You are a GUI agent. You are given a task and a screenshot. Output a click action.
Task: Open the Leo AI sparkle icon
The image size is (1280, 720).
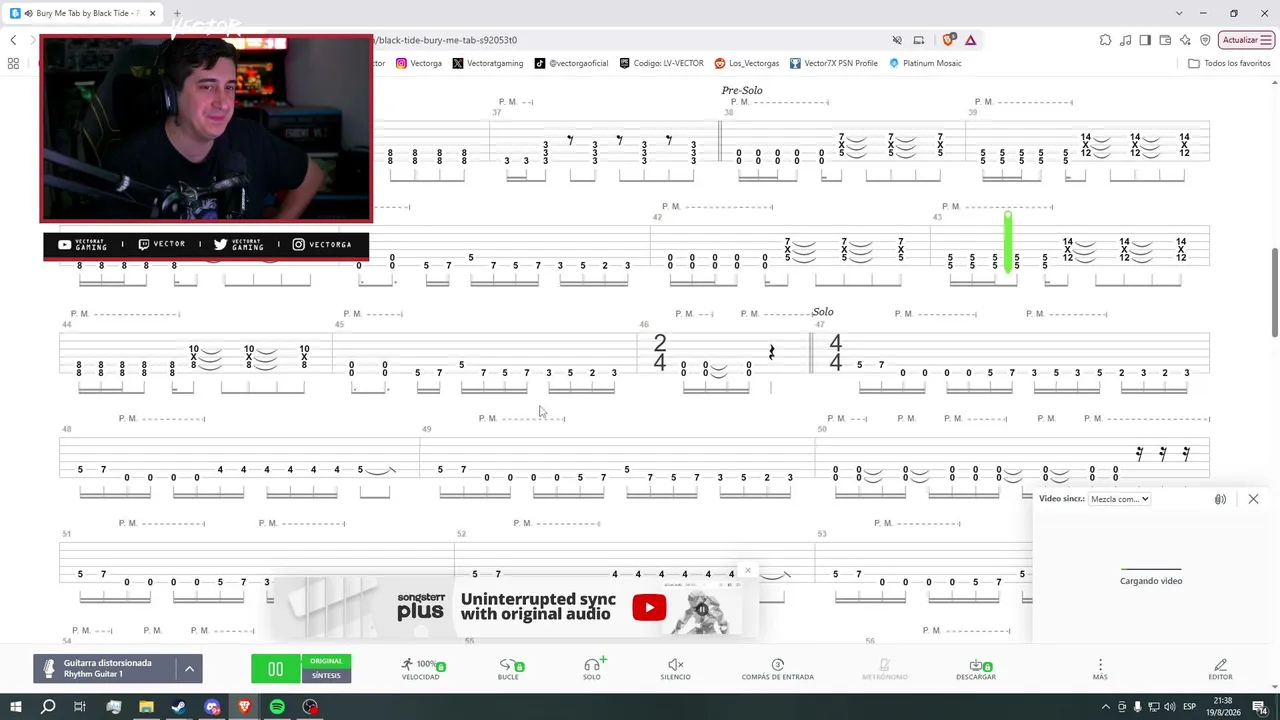tap(1185, 40)
